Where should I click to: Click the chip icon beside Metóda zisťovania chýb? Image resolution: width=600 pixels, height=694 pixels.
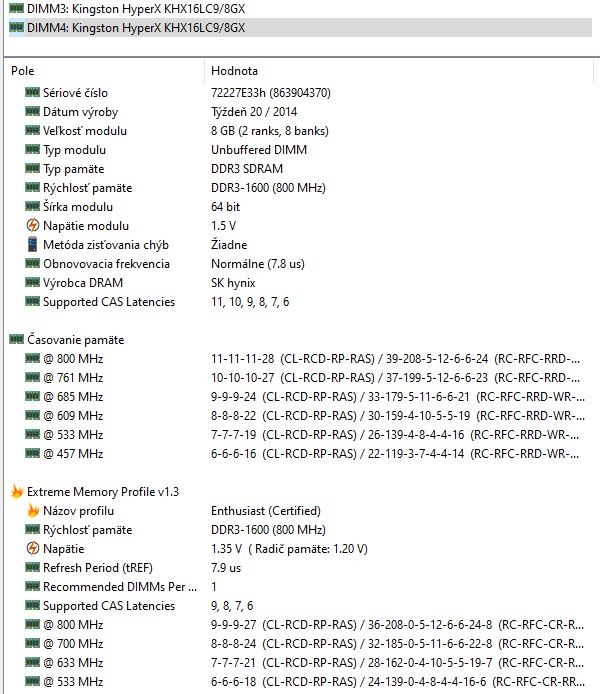click(32, 244)
